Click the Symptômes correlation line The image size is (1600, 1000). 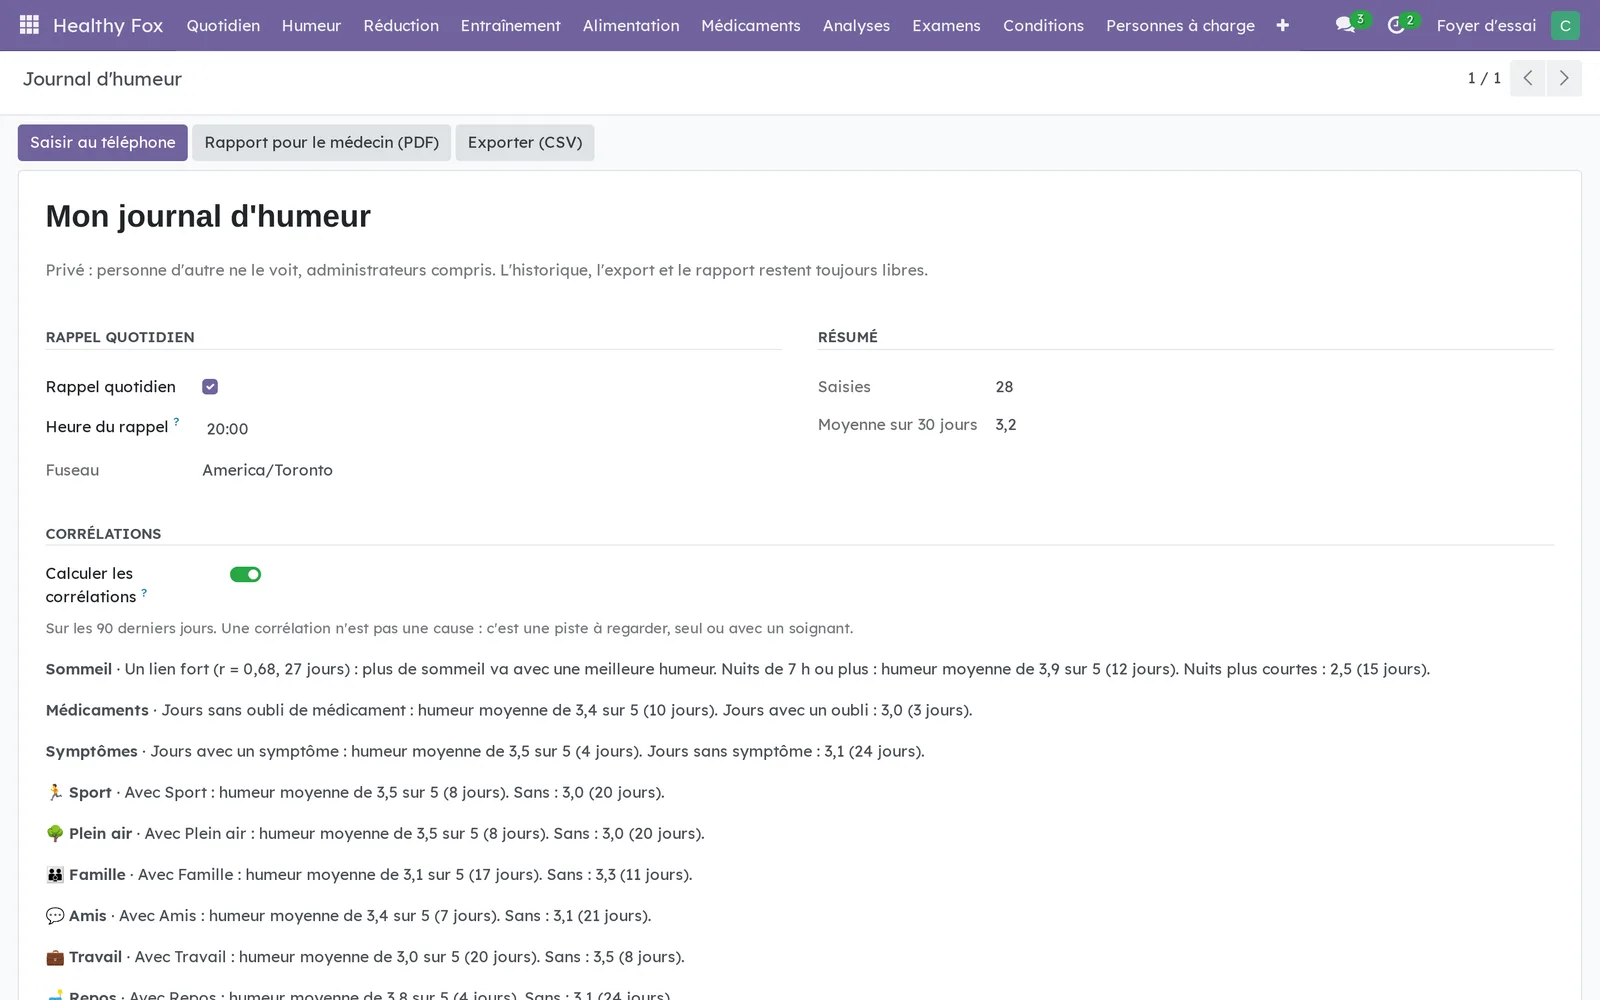click(485, 751)
